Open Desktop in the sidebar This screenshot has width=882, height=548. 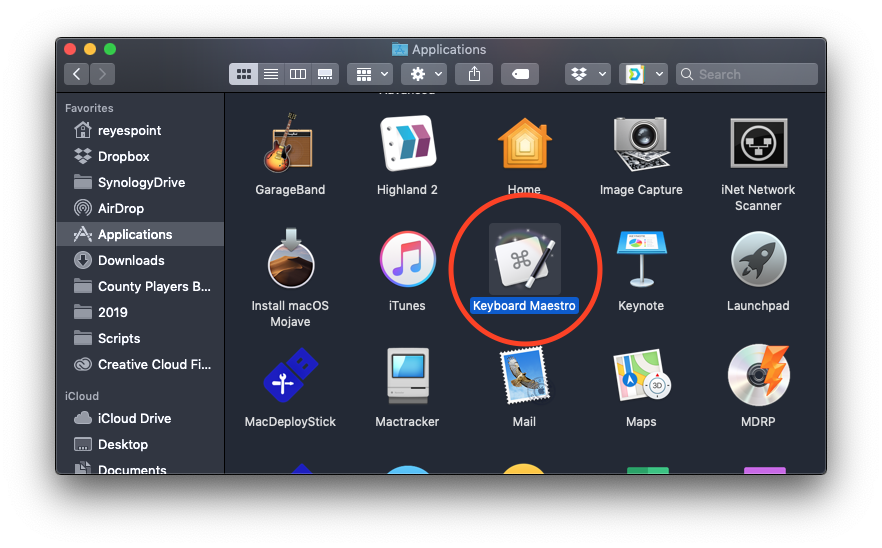140,444
